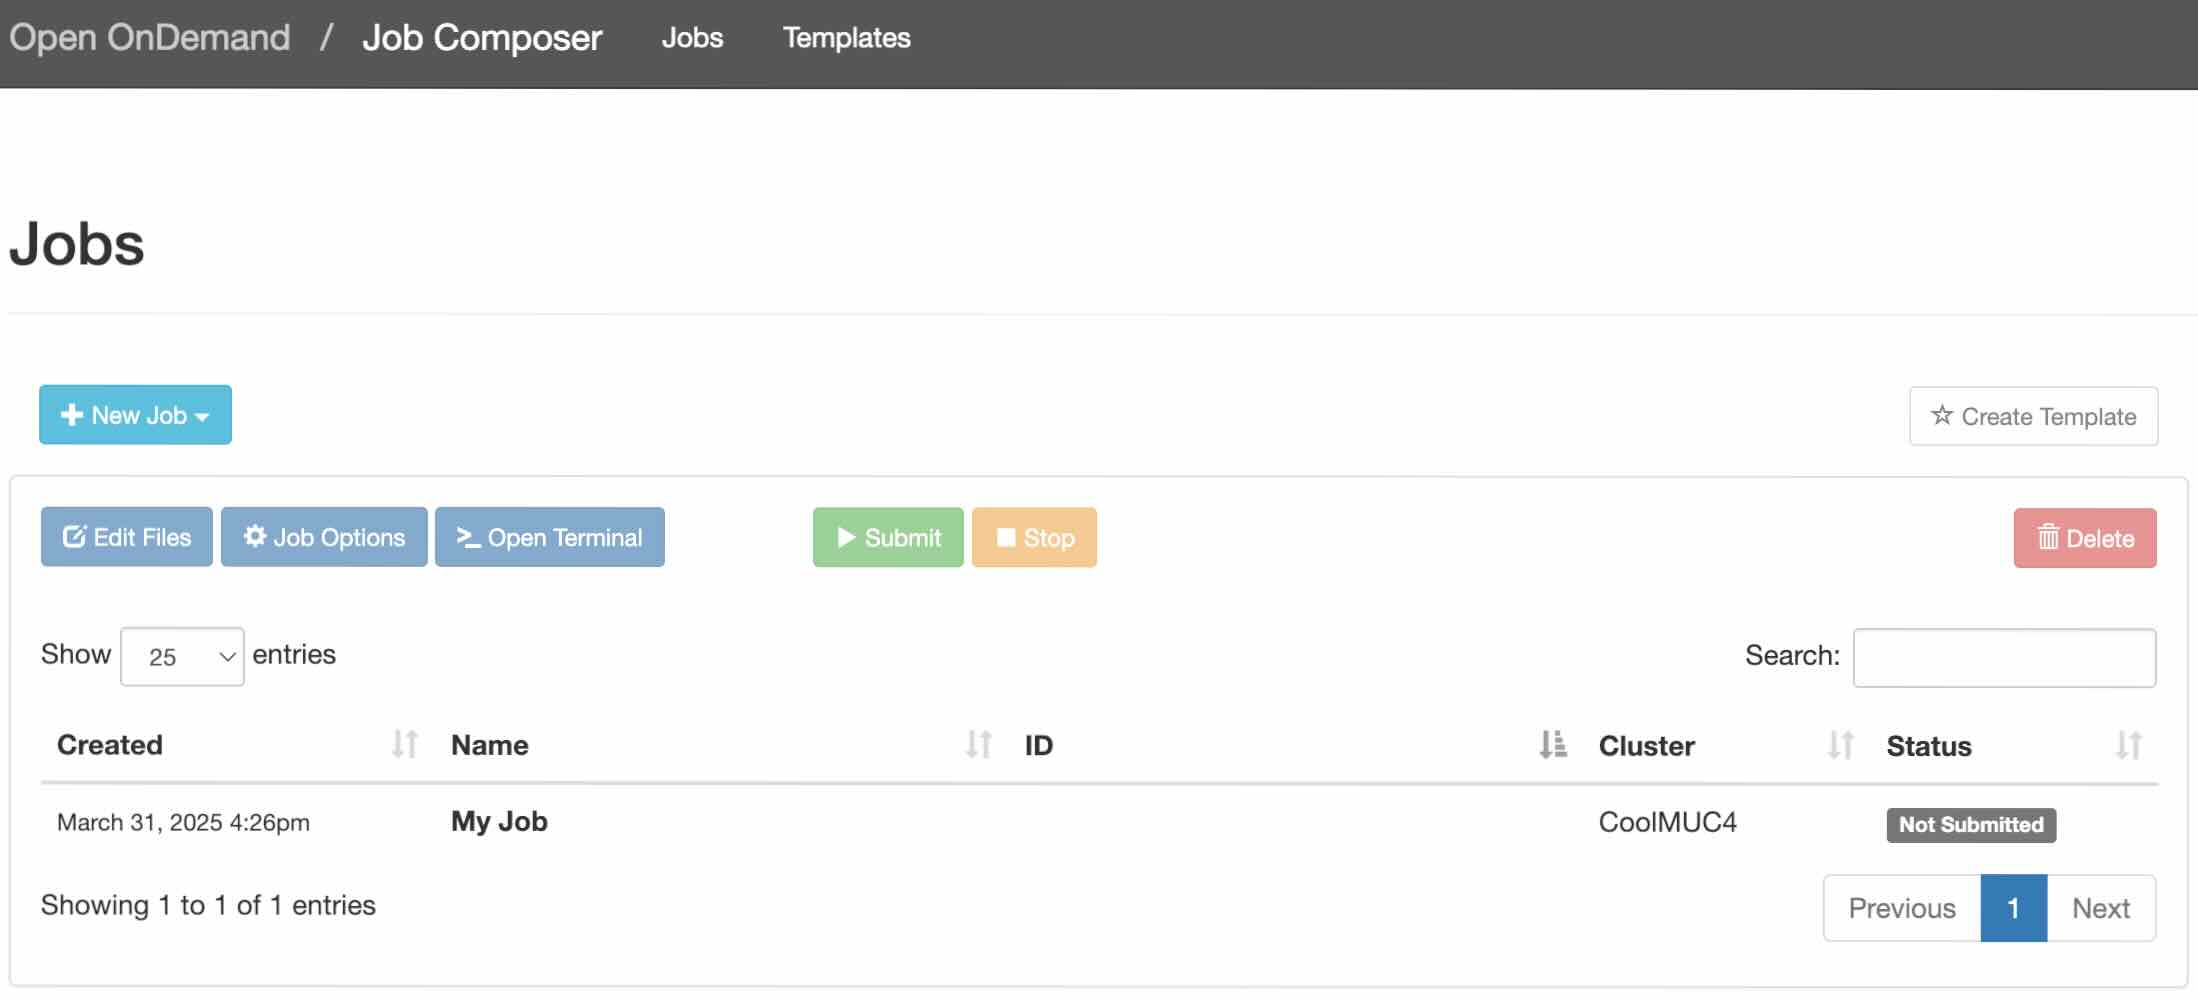Click the Open OnDemand home link
The height and width of the screenshot is (998, 2198).
[150, 38]
